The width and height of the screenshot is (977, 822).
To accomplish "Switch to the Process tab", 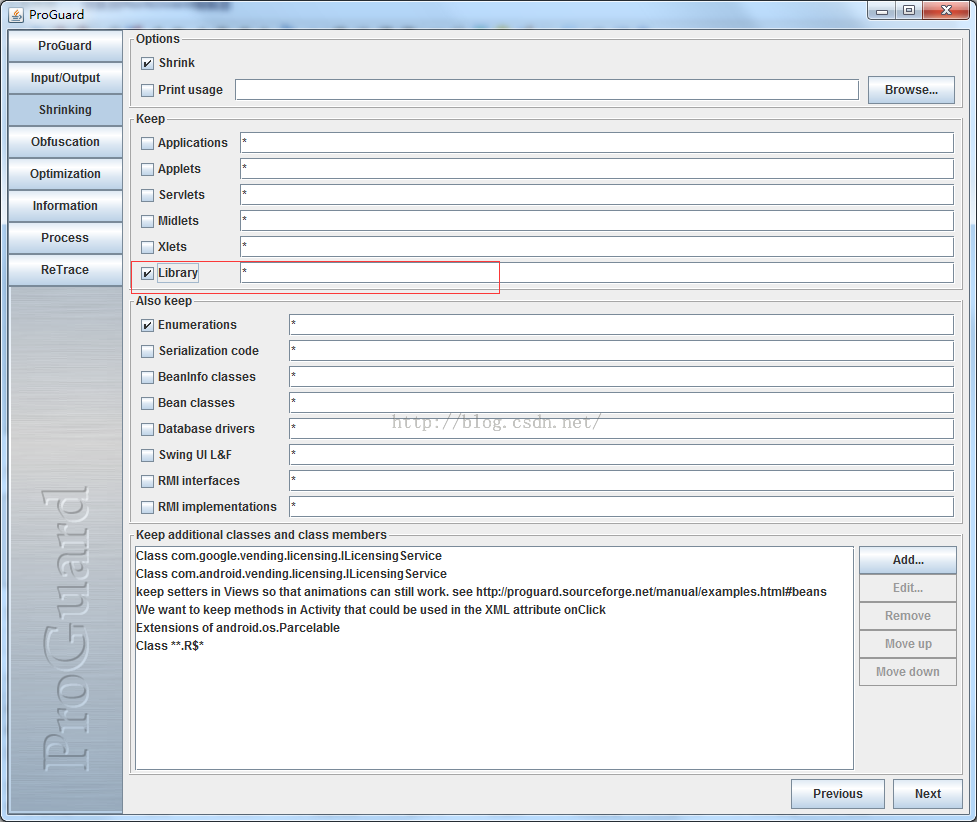I will (65, 238).
